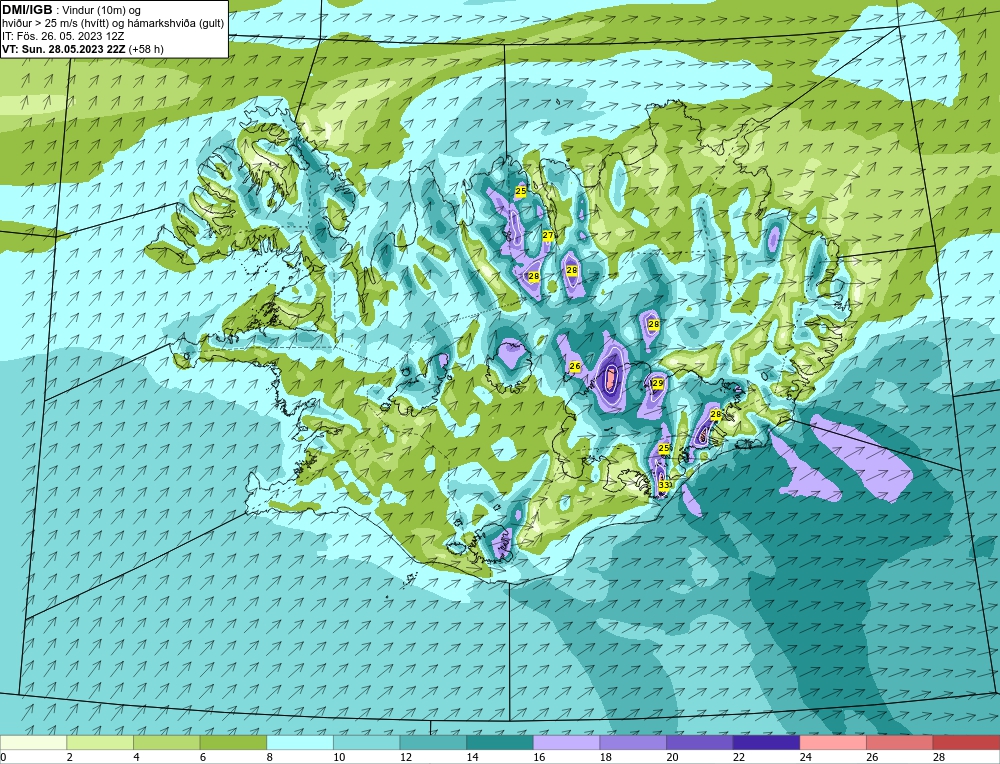Select the dark teal 14–16 m/s legend swatch

coord(500,743)
